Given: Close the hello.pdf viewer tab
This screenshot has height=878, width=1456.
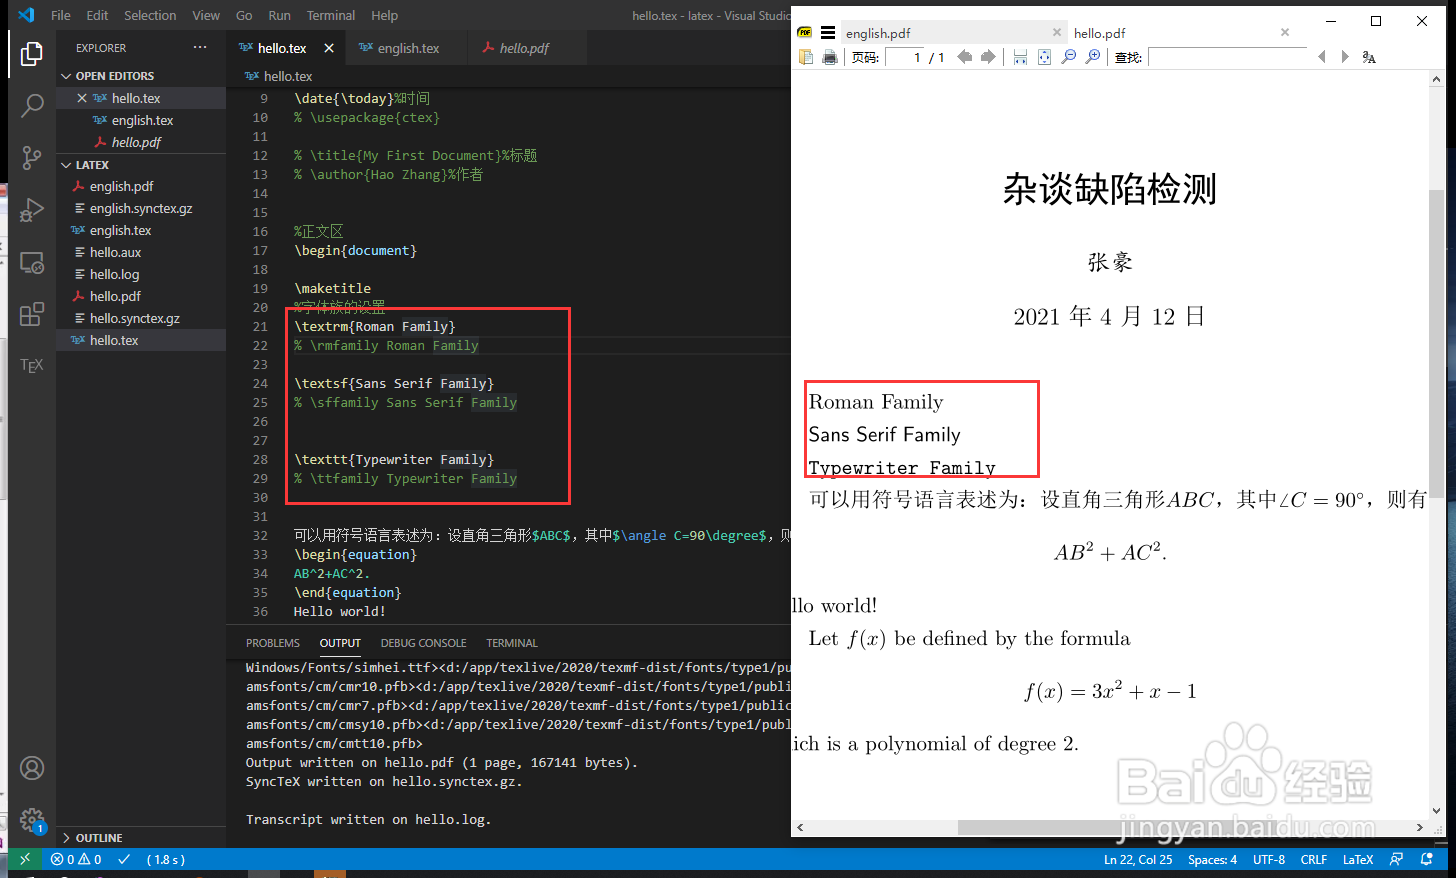Looking at the screenshot, I should coord(1285,32).
